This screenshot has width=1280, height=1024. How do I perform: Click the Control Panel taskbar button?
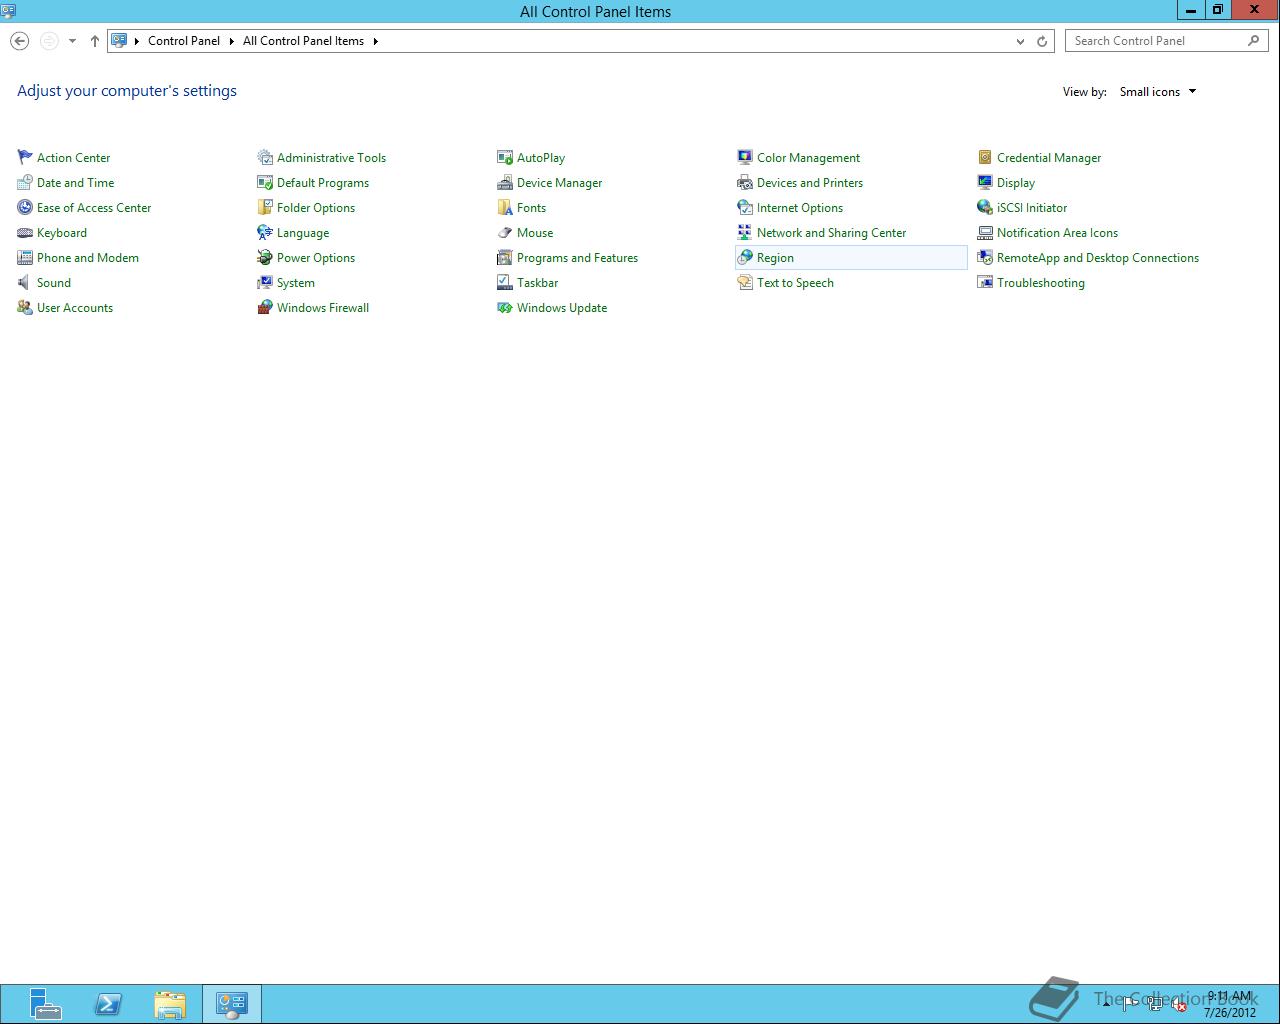232,1004
